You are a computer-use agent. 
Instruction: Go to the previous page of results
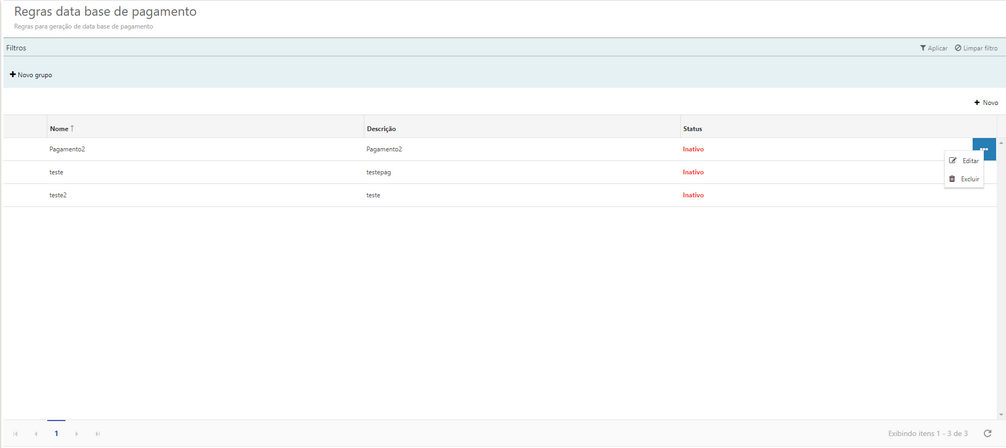(36, 434)
